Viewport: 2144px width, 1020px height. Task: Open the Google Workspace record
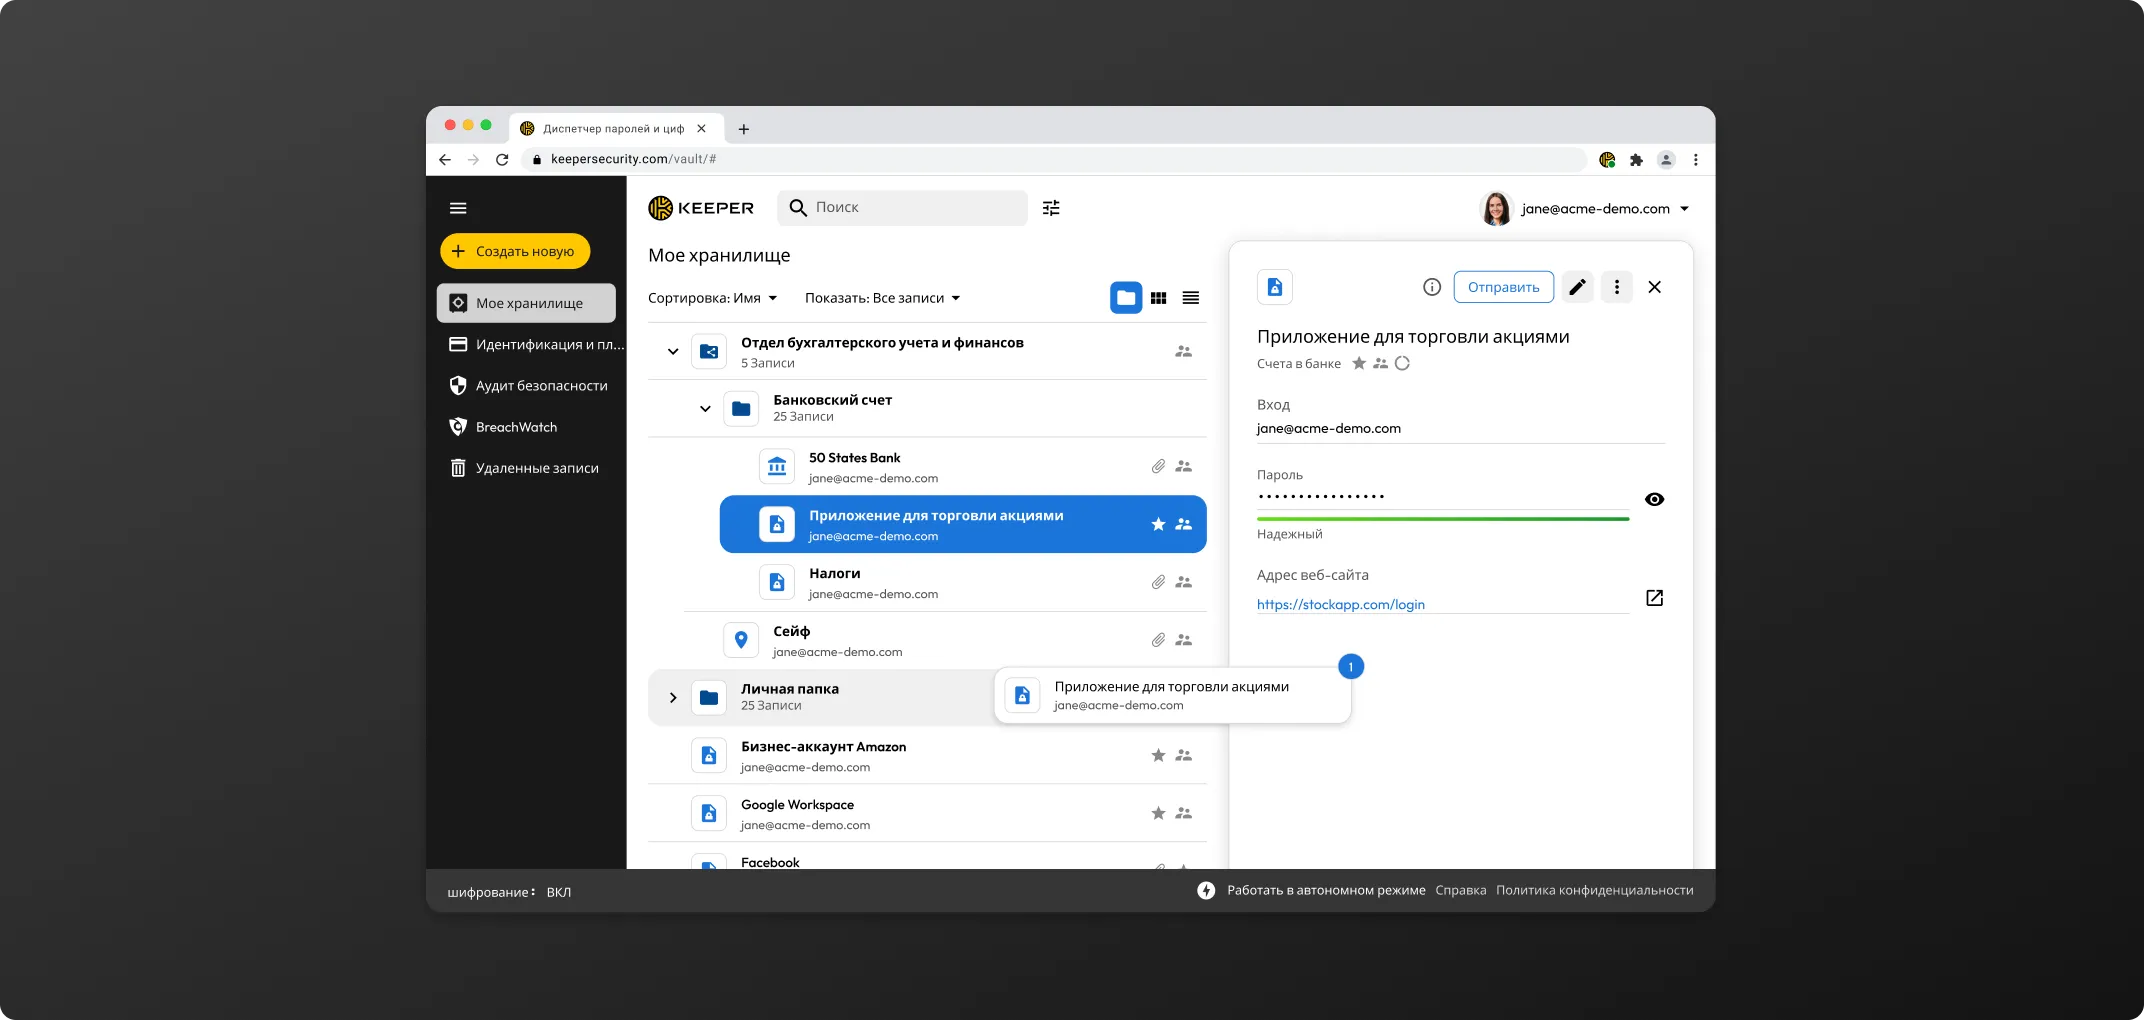click(927, 814)
